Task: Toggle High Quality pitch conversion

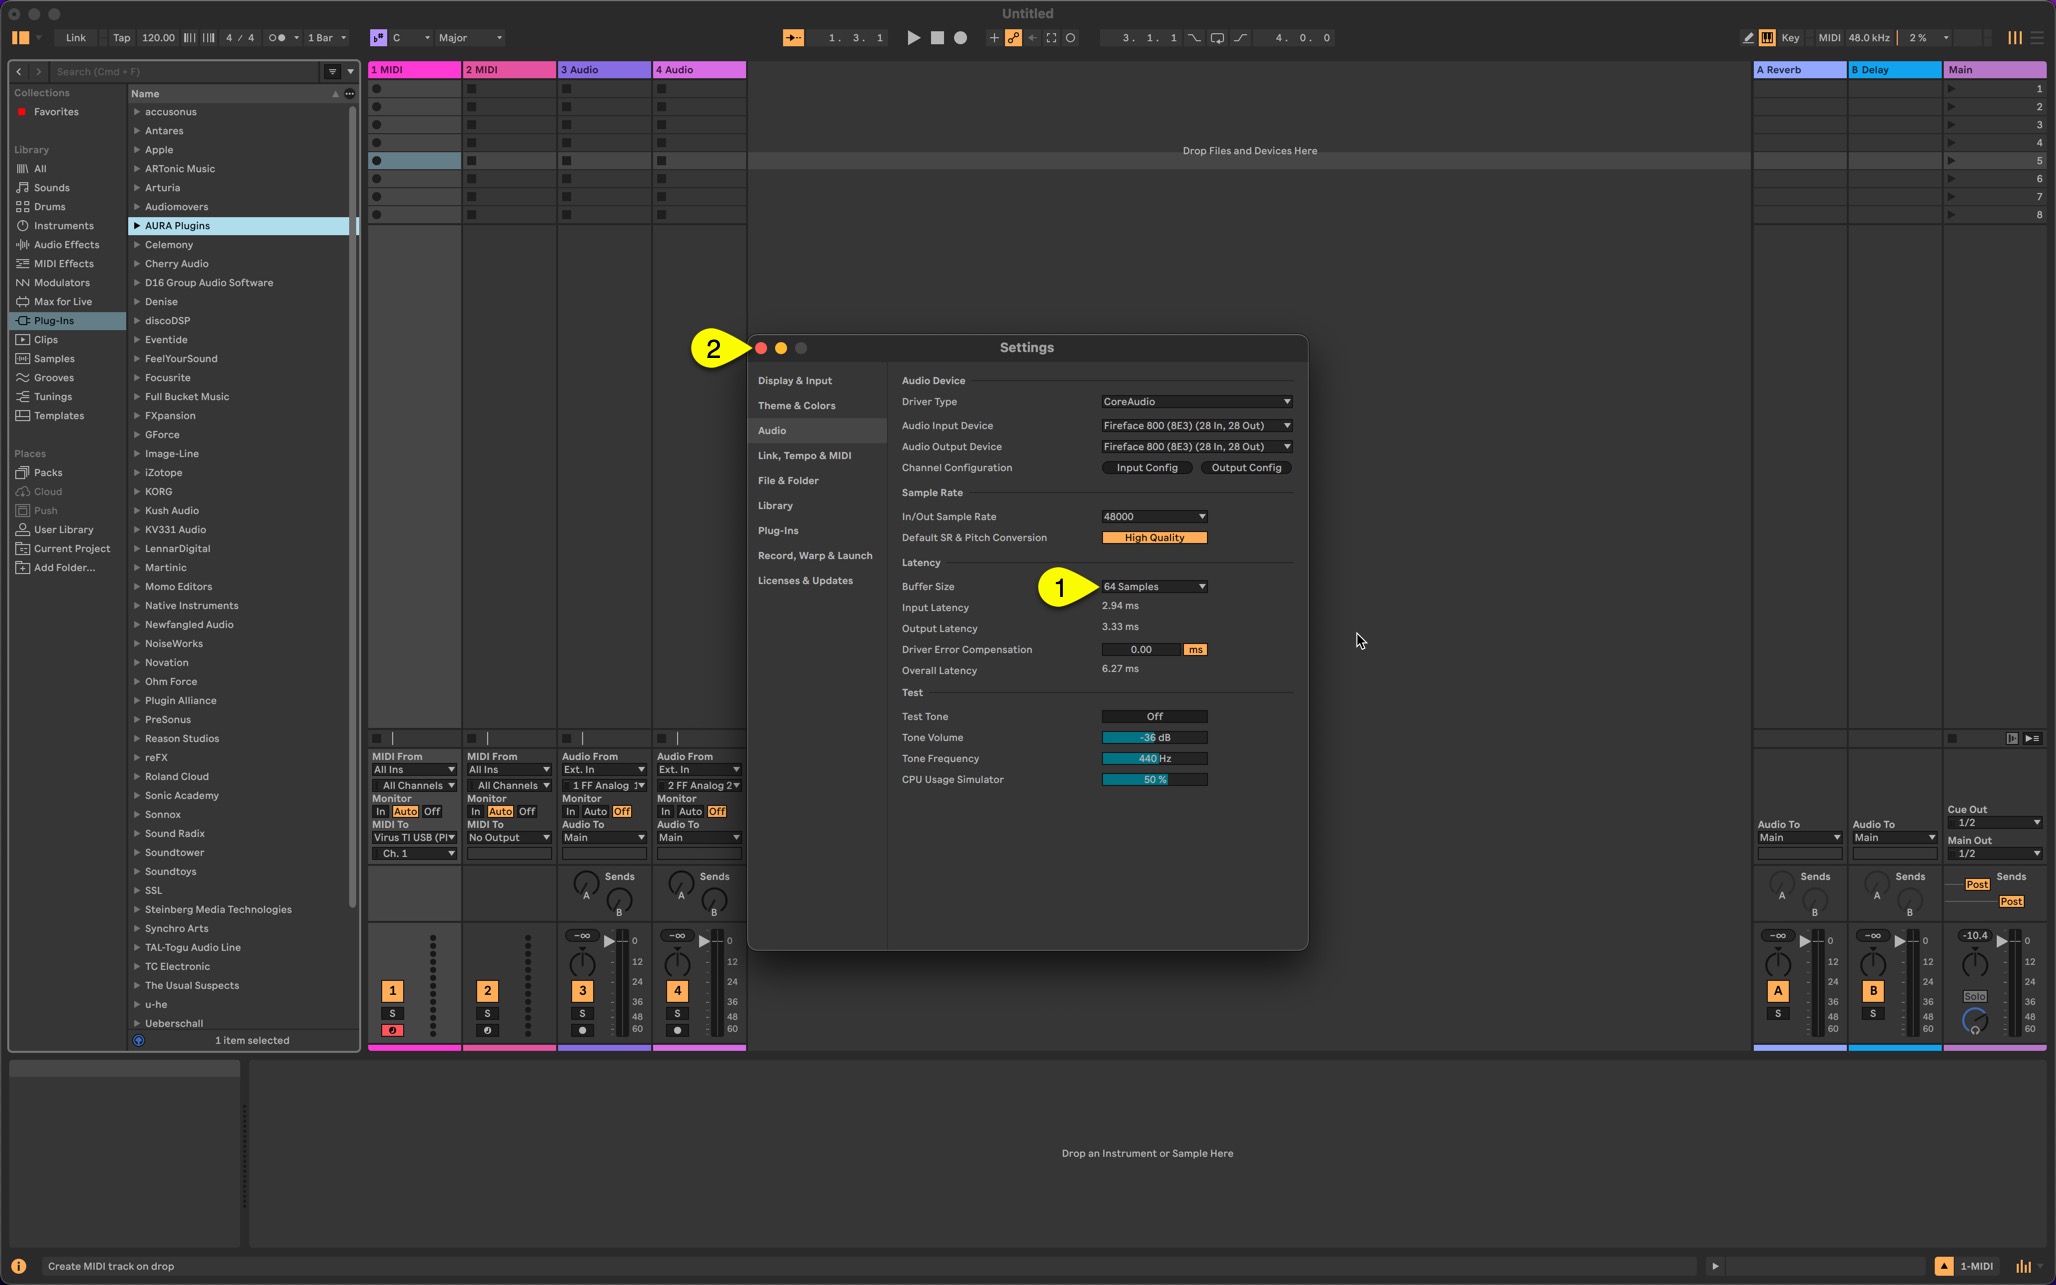Action: coord(1154,538)
